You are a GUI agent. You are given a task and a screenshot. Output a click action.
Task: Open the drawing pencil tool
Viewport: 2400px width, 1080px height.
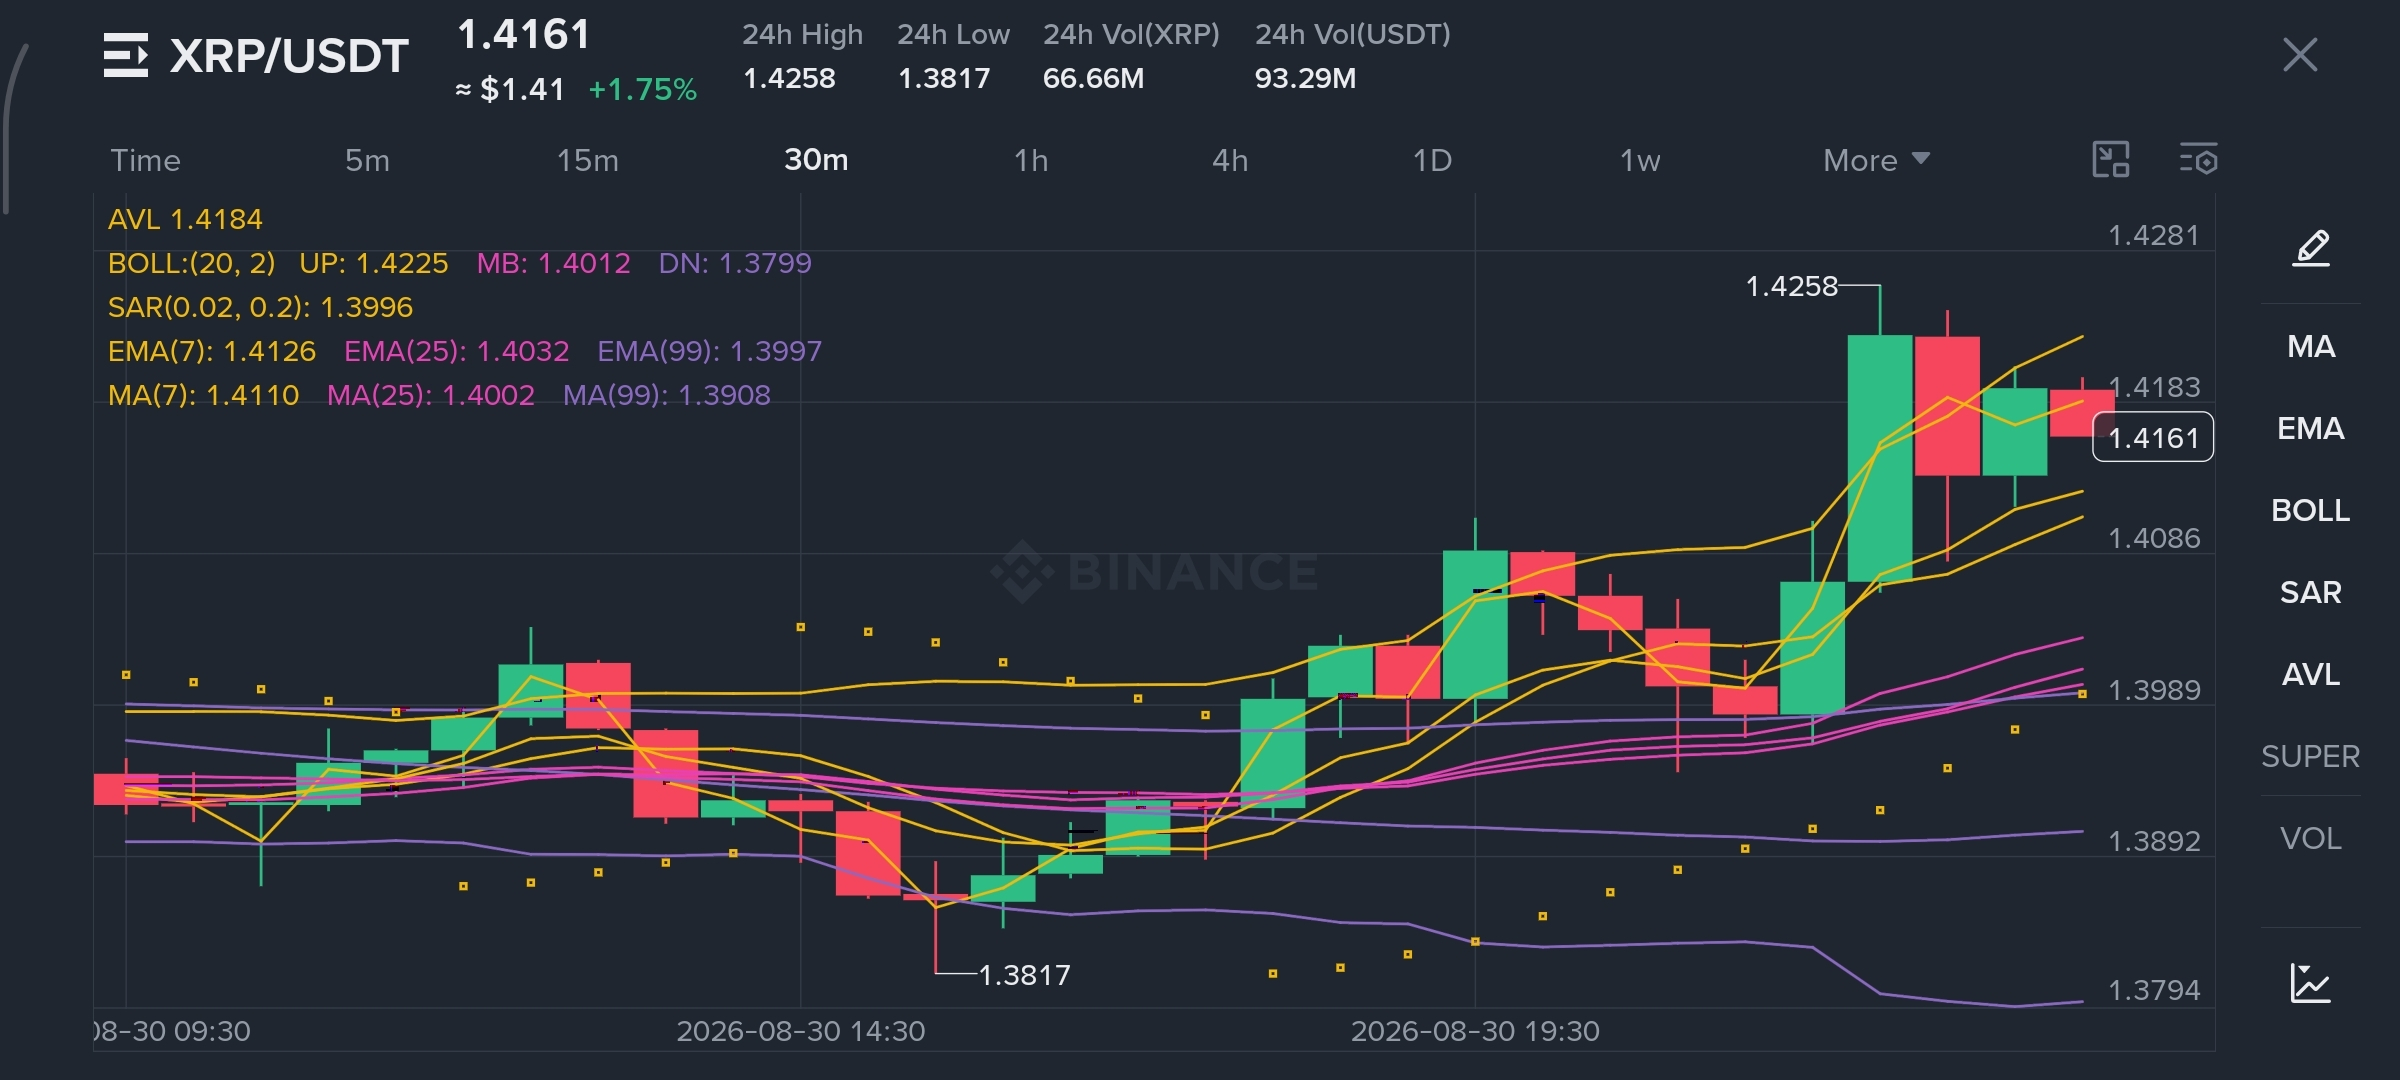2311,248
